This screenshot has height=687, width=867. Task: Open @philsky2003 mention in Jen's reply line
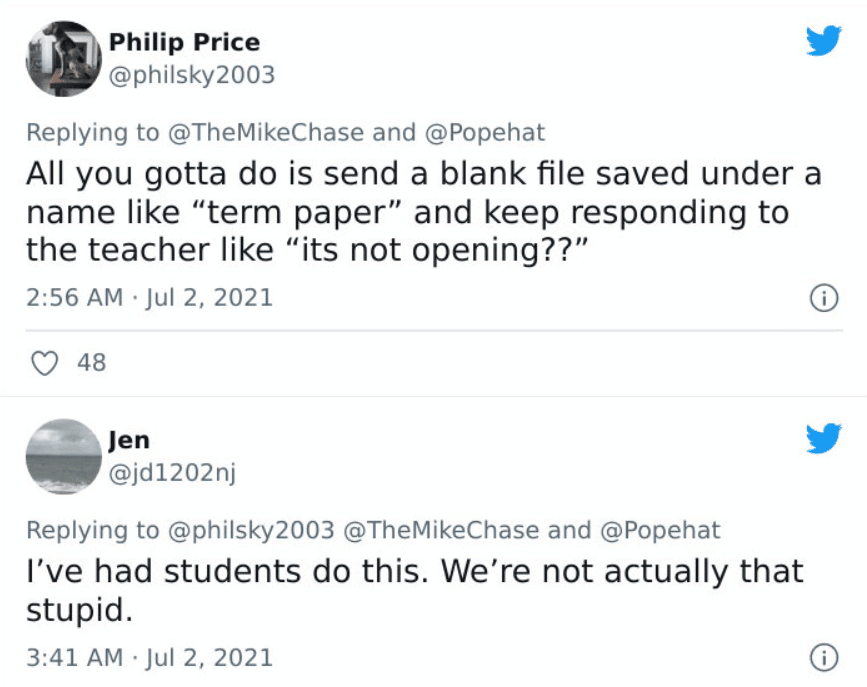pyautogui.click(x=250, y=530)
